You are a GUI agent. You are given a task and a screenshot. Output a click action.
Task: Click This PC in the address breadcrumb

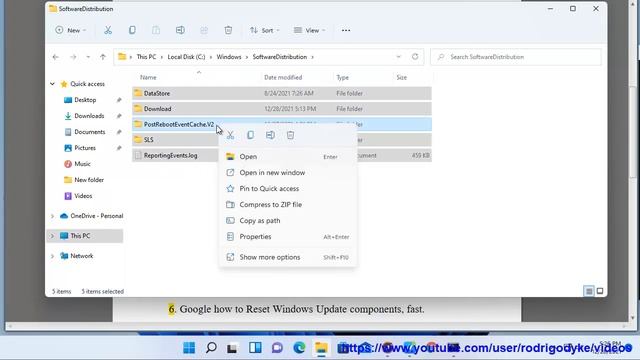click(146, 57)
